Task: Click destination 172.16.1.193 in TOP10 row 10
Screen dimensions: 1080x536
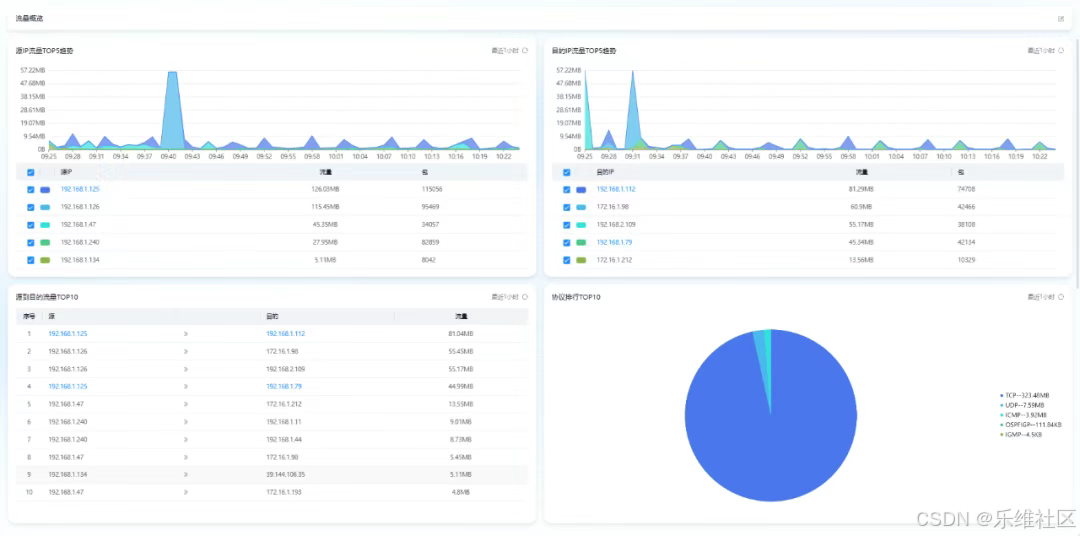Action: click(283, 492)
